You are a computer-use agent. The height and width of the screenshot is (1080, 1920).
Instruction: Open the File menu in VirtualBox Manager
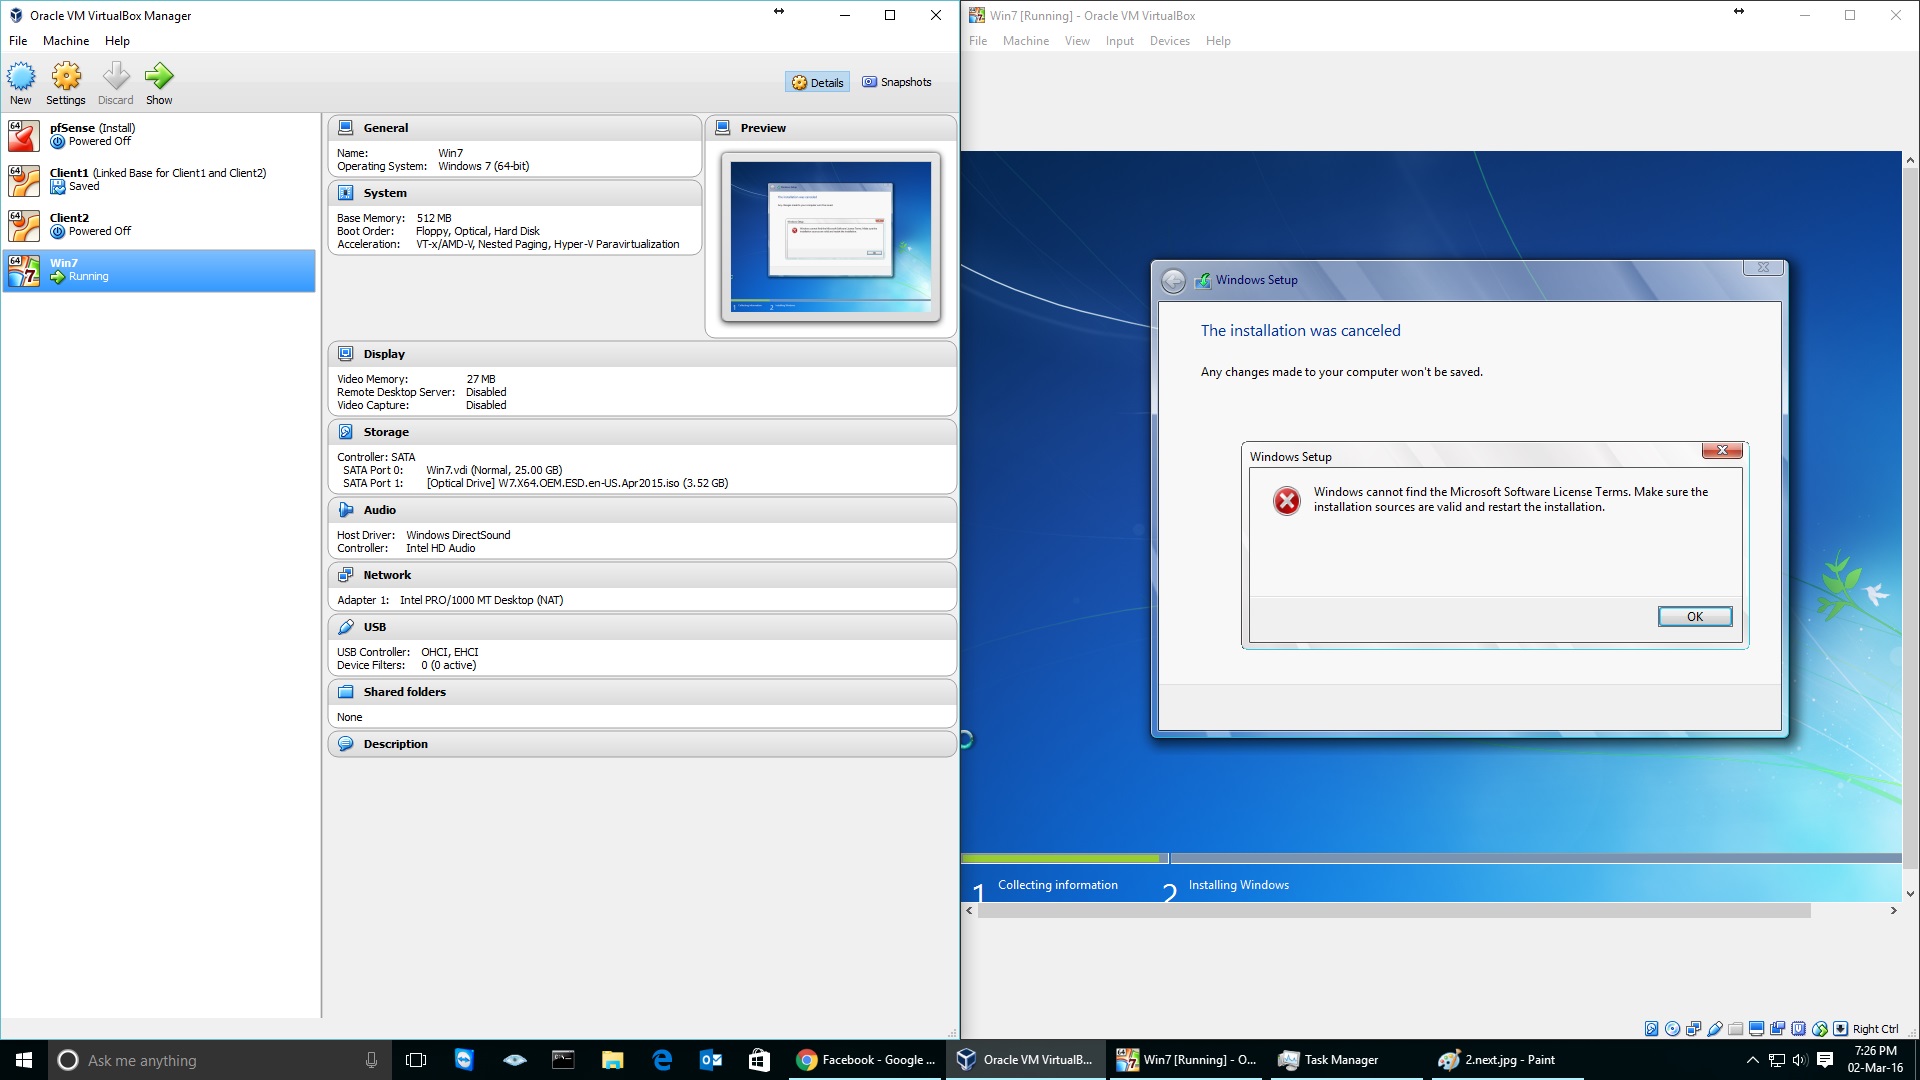click(18, 41)
